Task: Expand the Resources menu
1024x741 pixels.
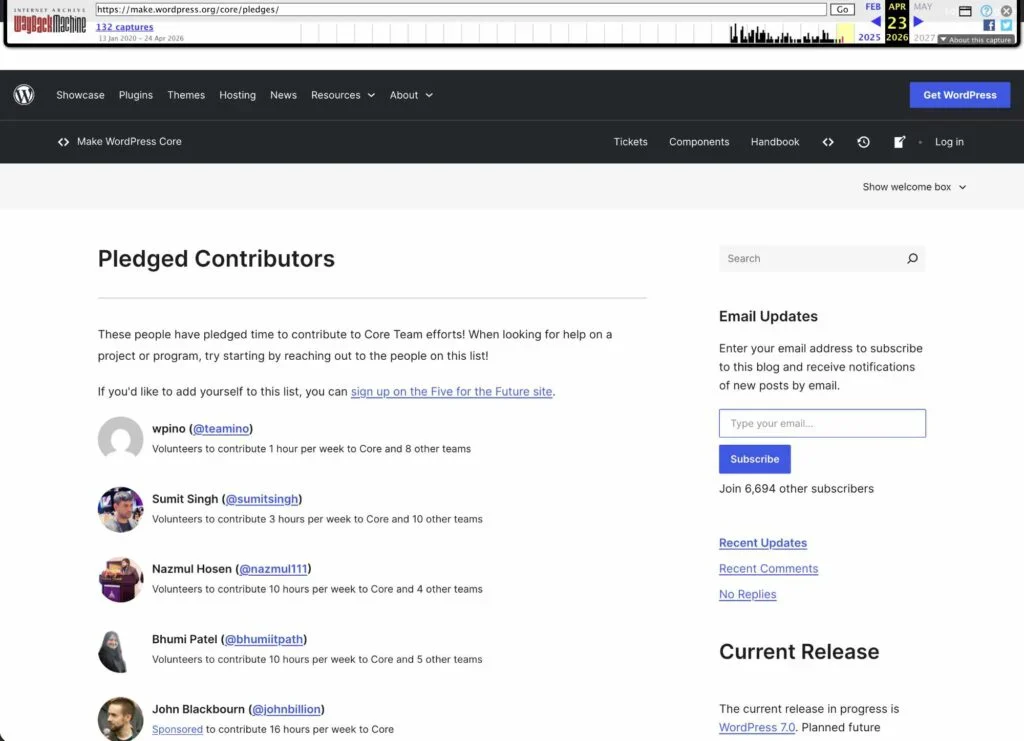Action: 343,95
